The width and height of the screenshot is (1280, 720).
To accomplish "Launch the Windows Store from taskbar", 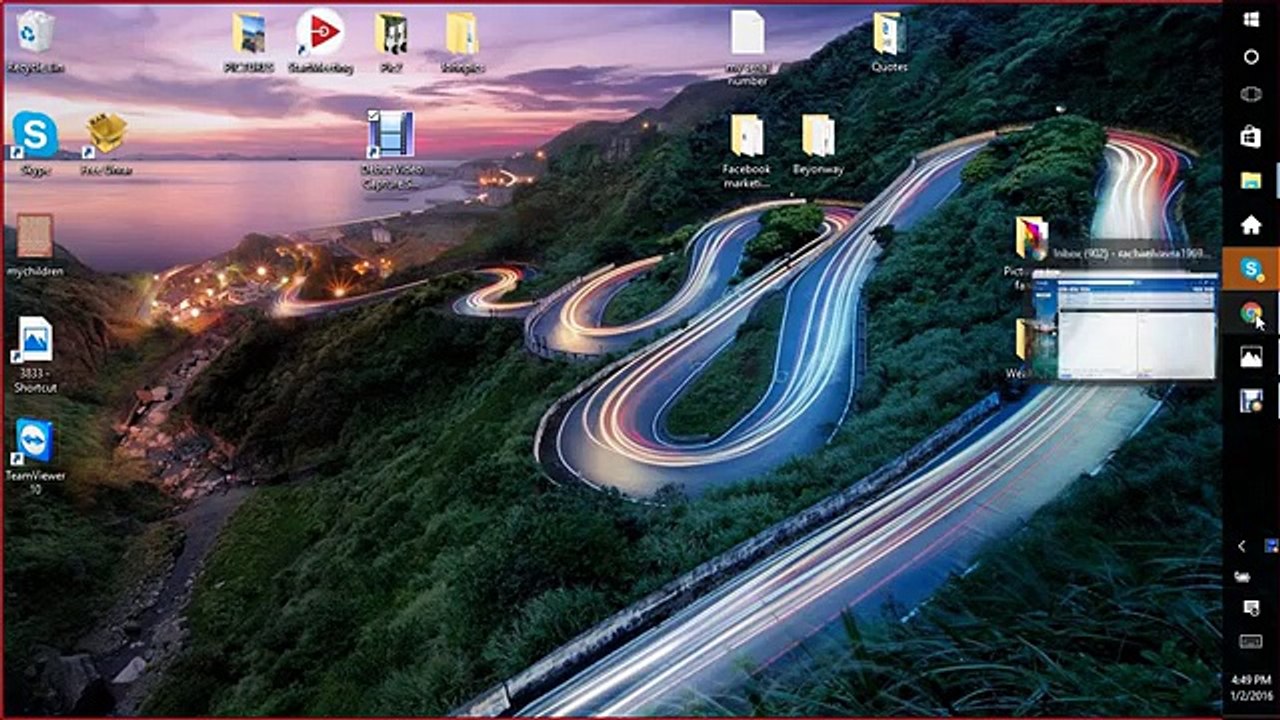I will [x=1251, y=137].
